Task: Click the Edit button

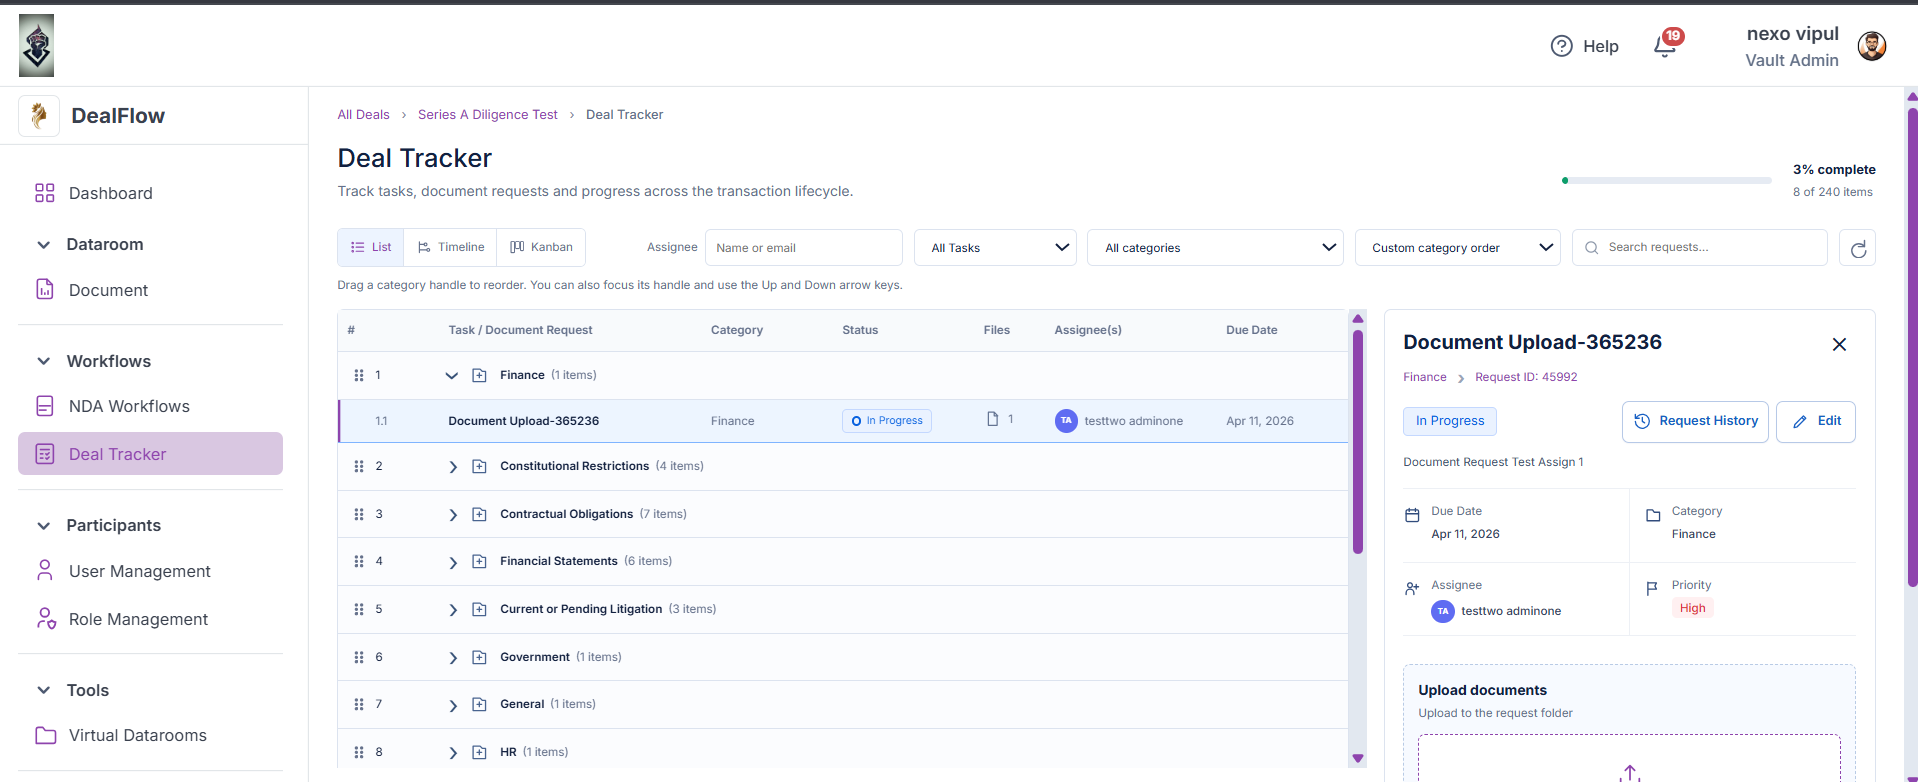Action: point(1816,421)
